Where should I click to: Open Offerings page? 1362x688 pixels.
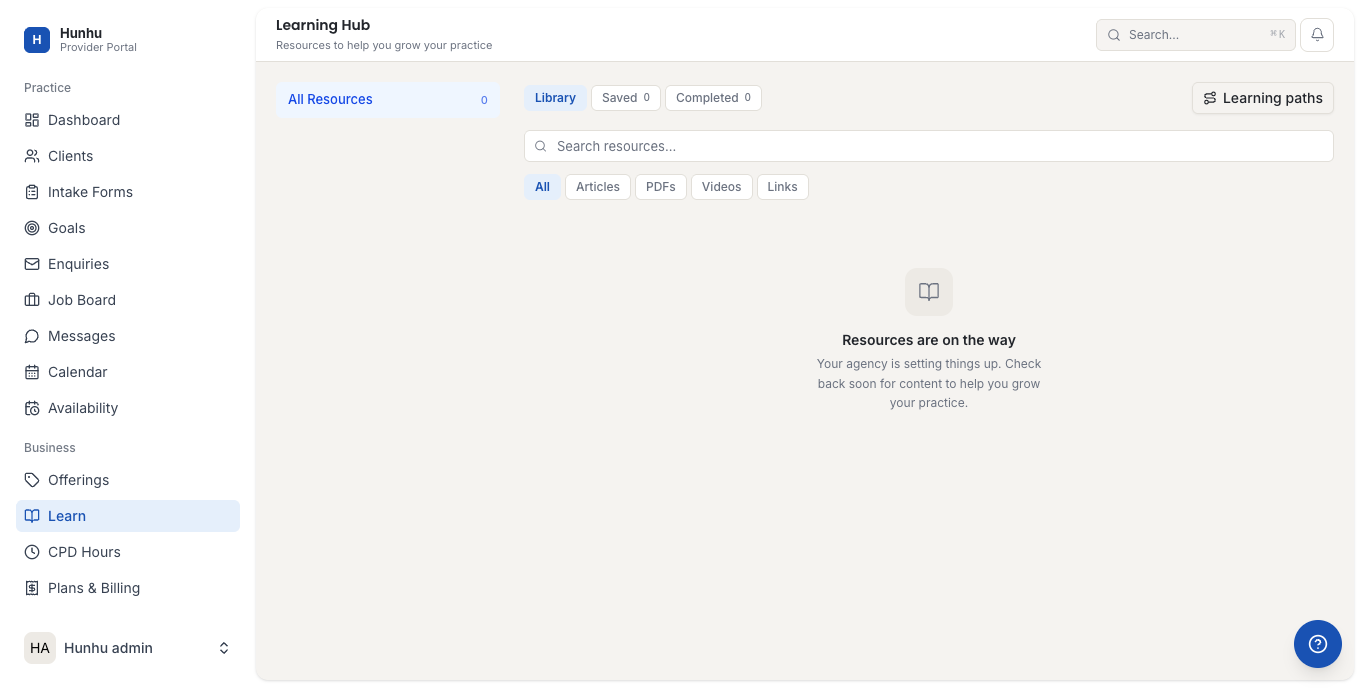pos(128,480)
